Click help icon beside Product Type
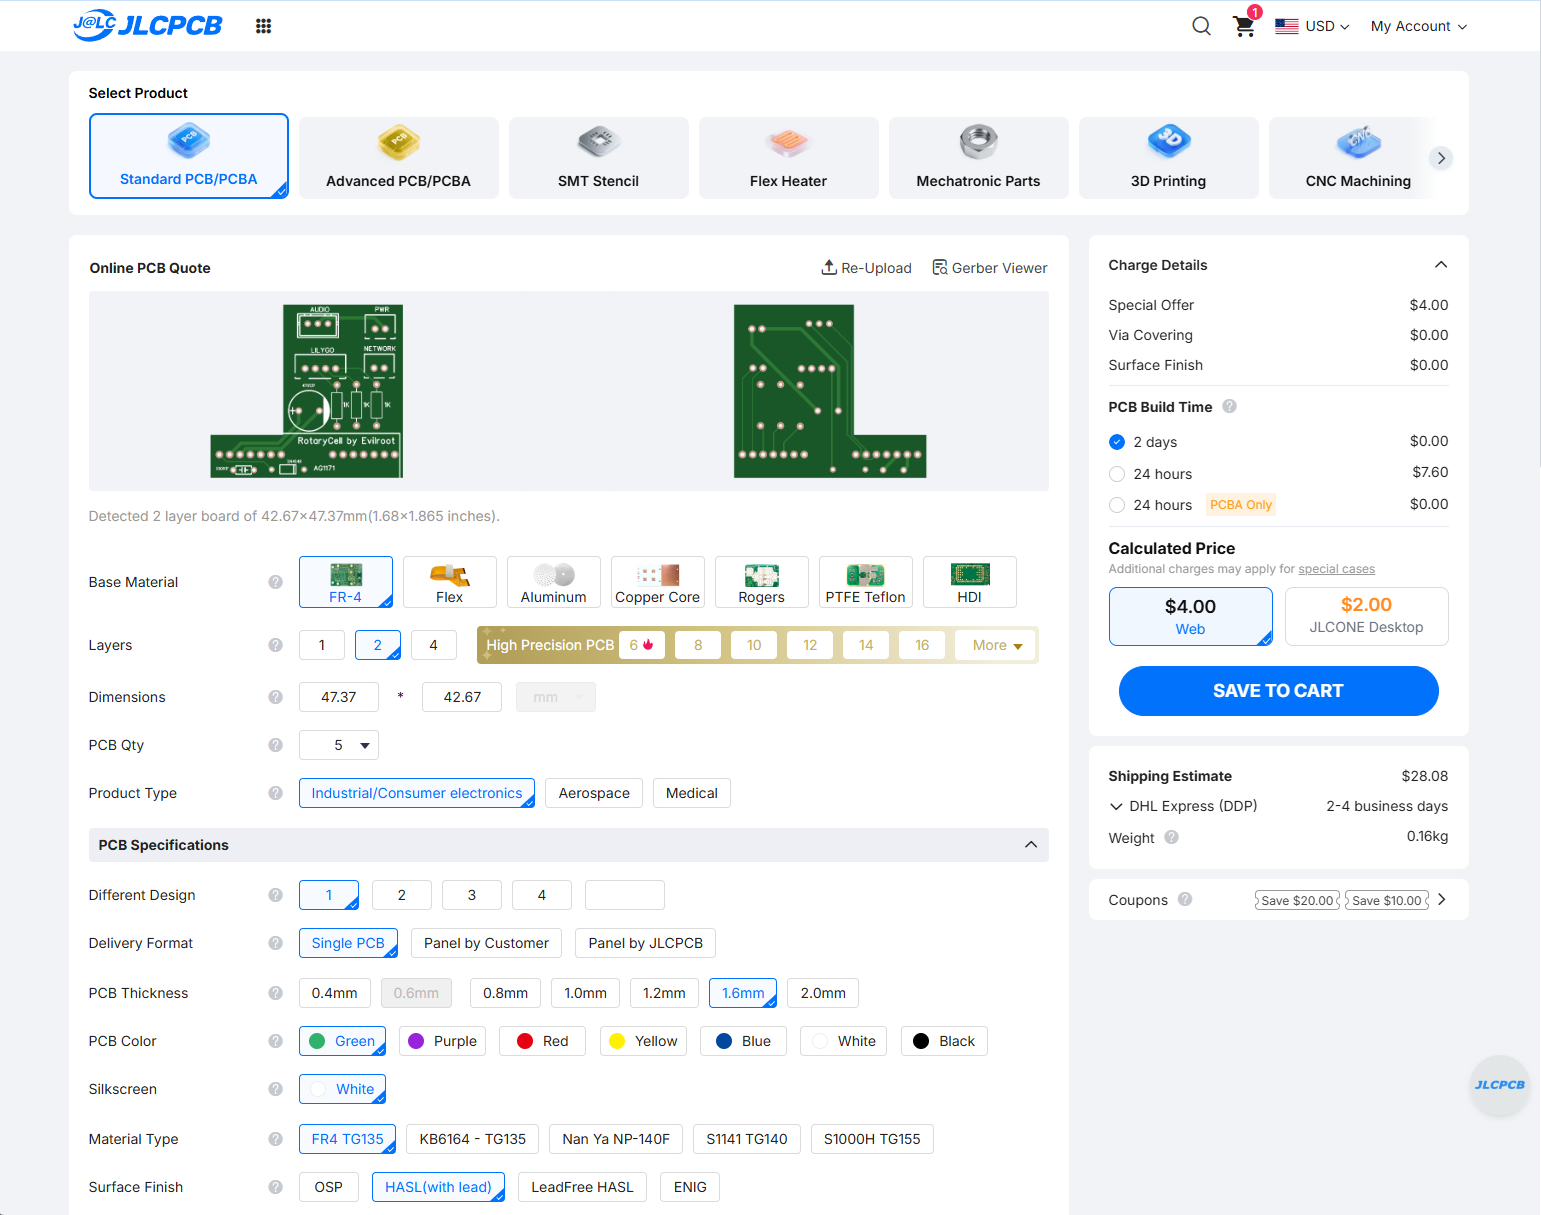 [275, 793]
